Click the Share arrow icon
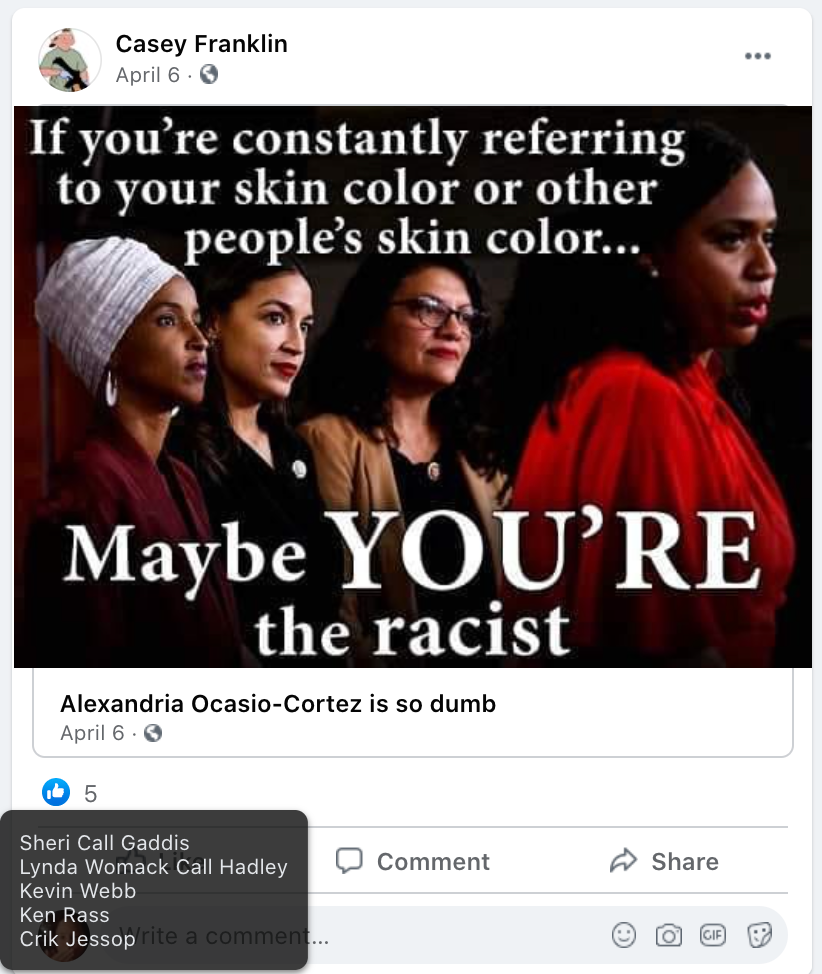 point(623,861)
